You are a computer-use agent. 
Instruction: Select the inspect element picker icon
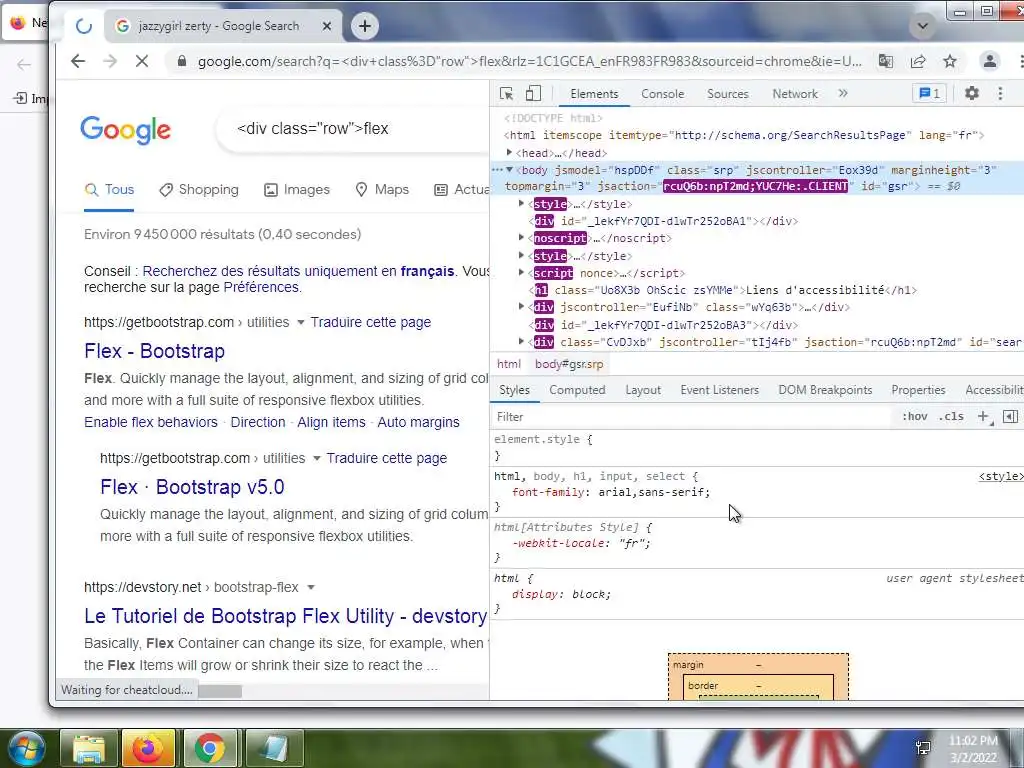(506, 93)
